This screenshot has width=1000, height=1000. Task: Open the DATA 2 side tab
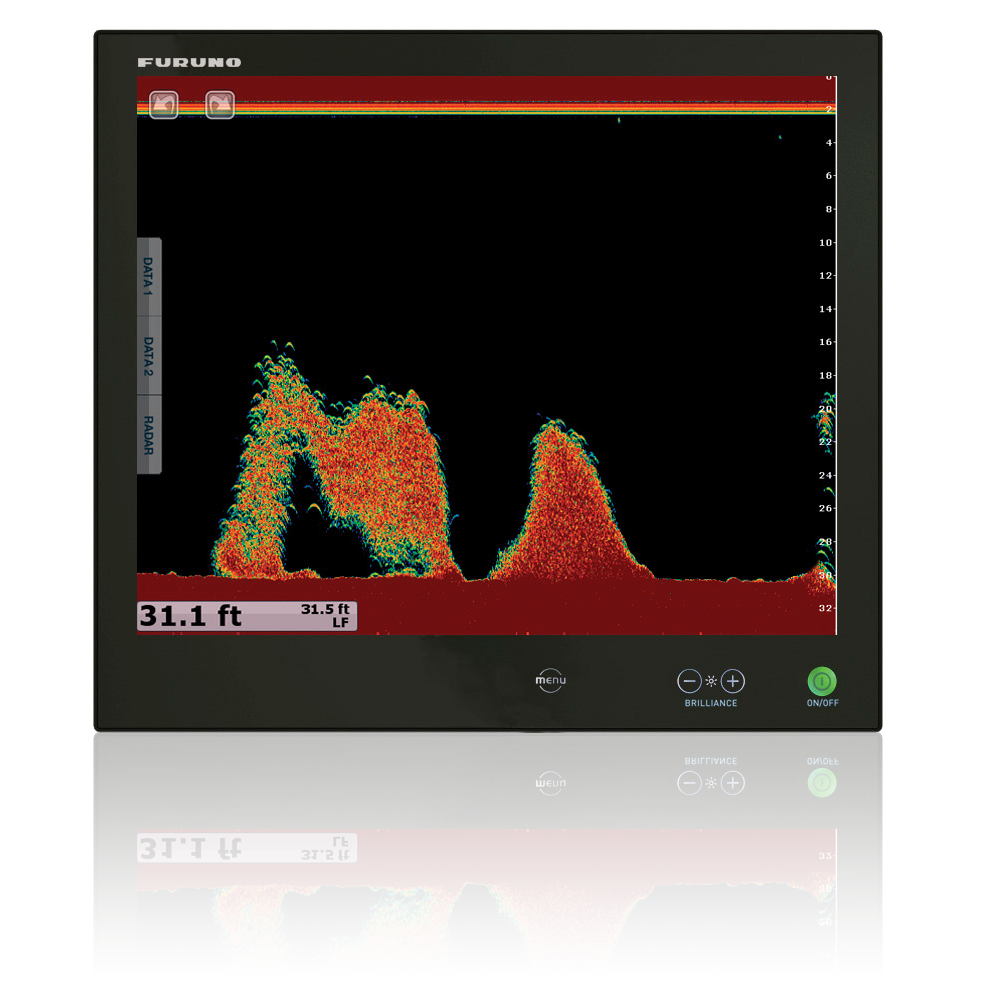(148, 356)
